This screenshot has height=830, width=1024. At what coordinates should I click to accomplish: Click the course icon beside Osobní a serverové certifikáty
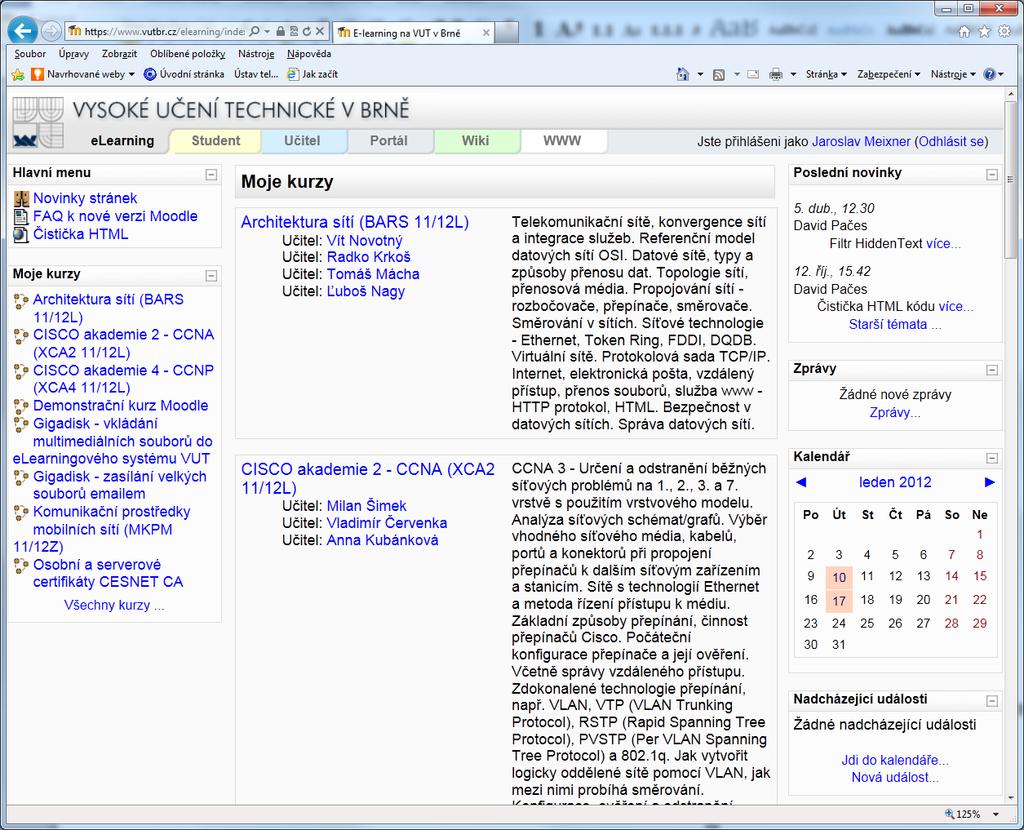(x=21, y=565)
